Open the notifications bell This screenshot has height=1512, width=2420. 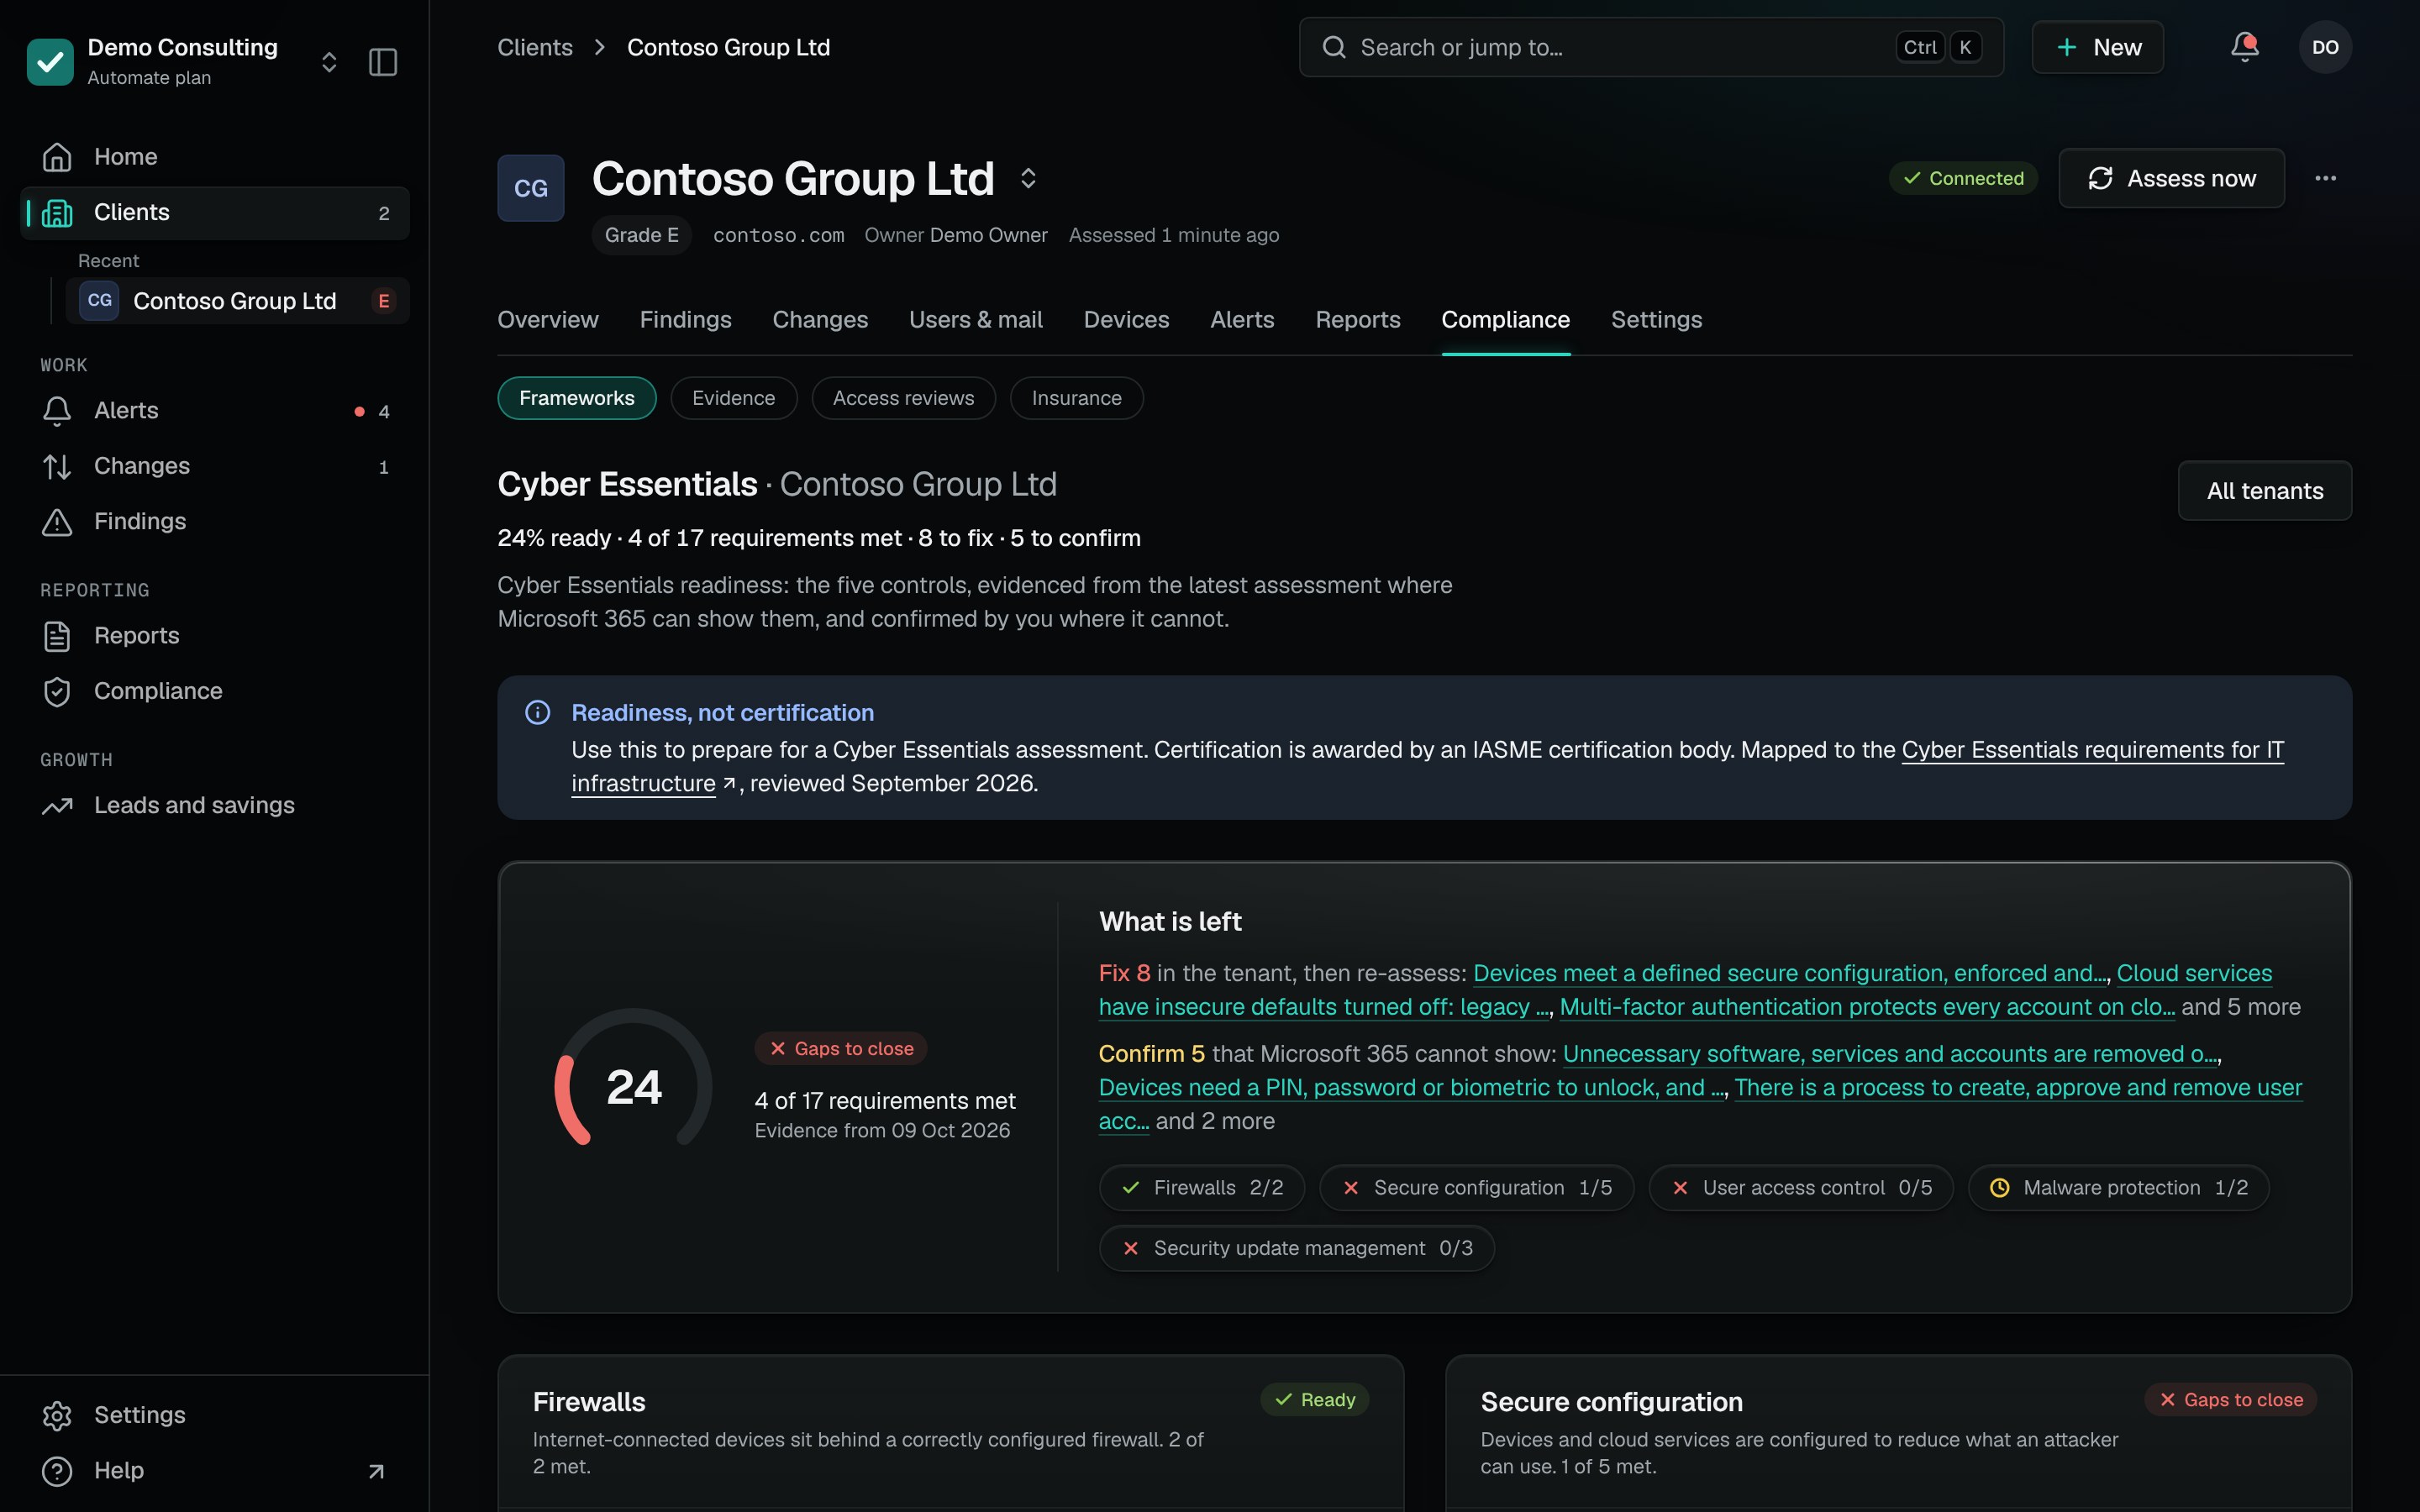coord(2245,47)
